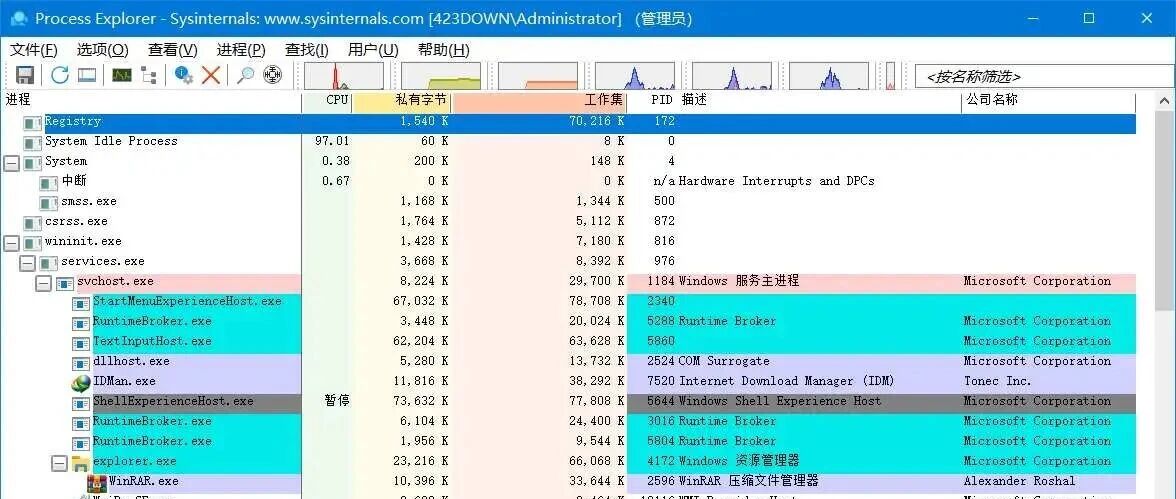
Task: Open the 进程(P) menu
Action: [242, 50]
